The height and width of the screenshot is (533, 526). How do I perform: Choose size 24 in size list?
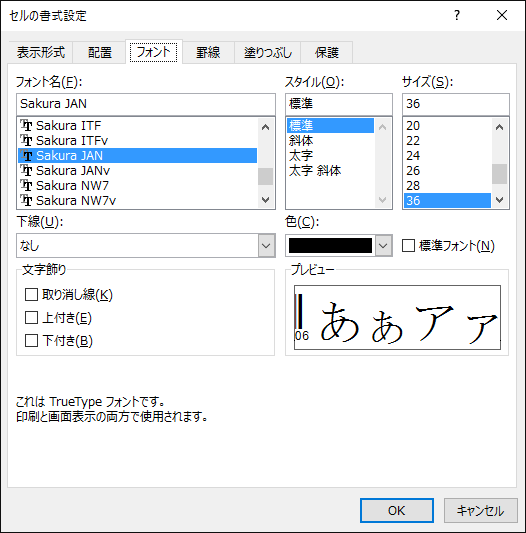coord(447,155)
